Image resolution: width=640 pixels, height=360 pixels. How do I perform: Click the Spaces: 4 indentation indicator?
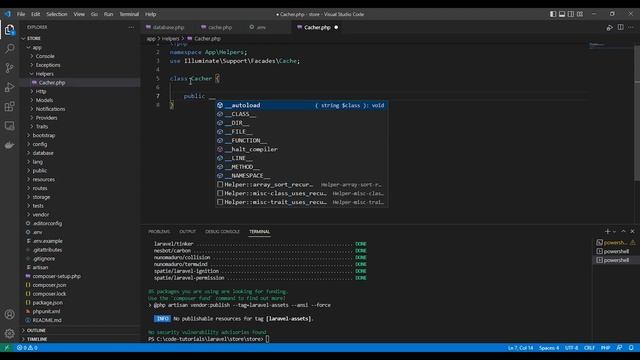[549, 348]
